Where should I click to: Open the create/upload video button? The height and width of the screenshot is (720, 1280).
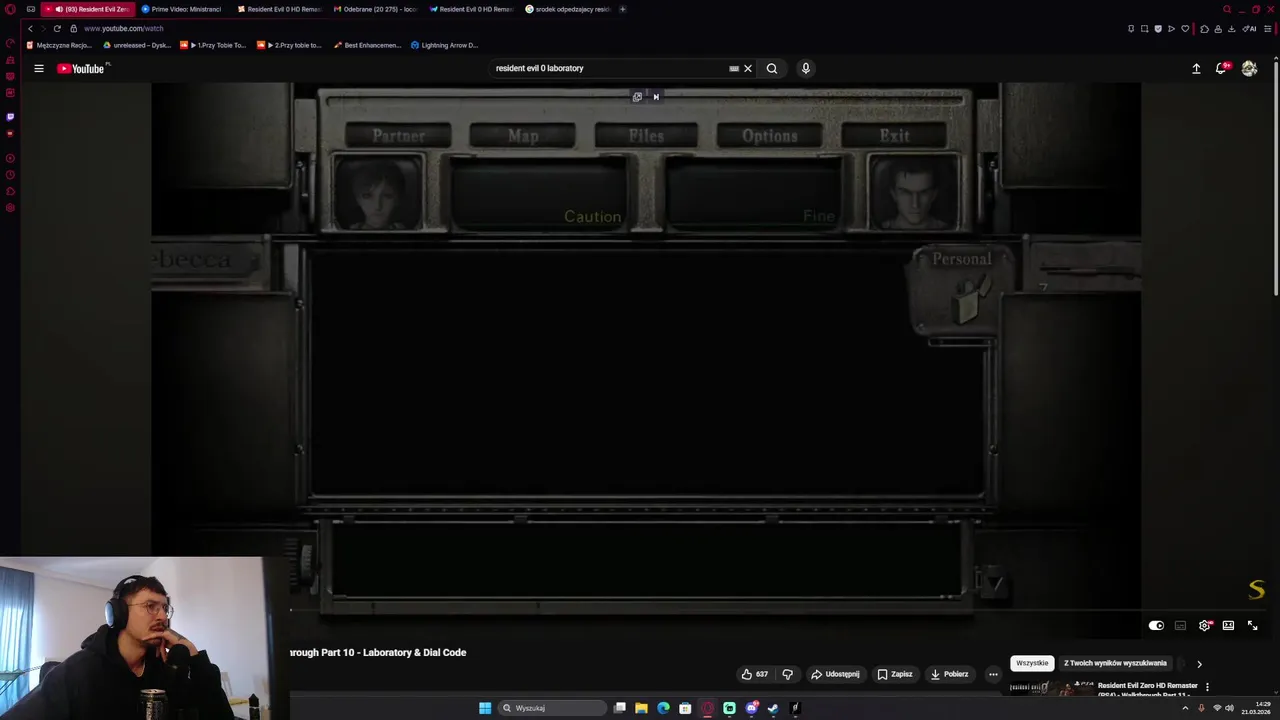pyautogui.click(x=1196, y=68)
